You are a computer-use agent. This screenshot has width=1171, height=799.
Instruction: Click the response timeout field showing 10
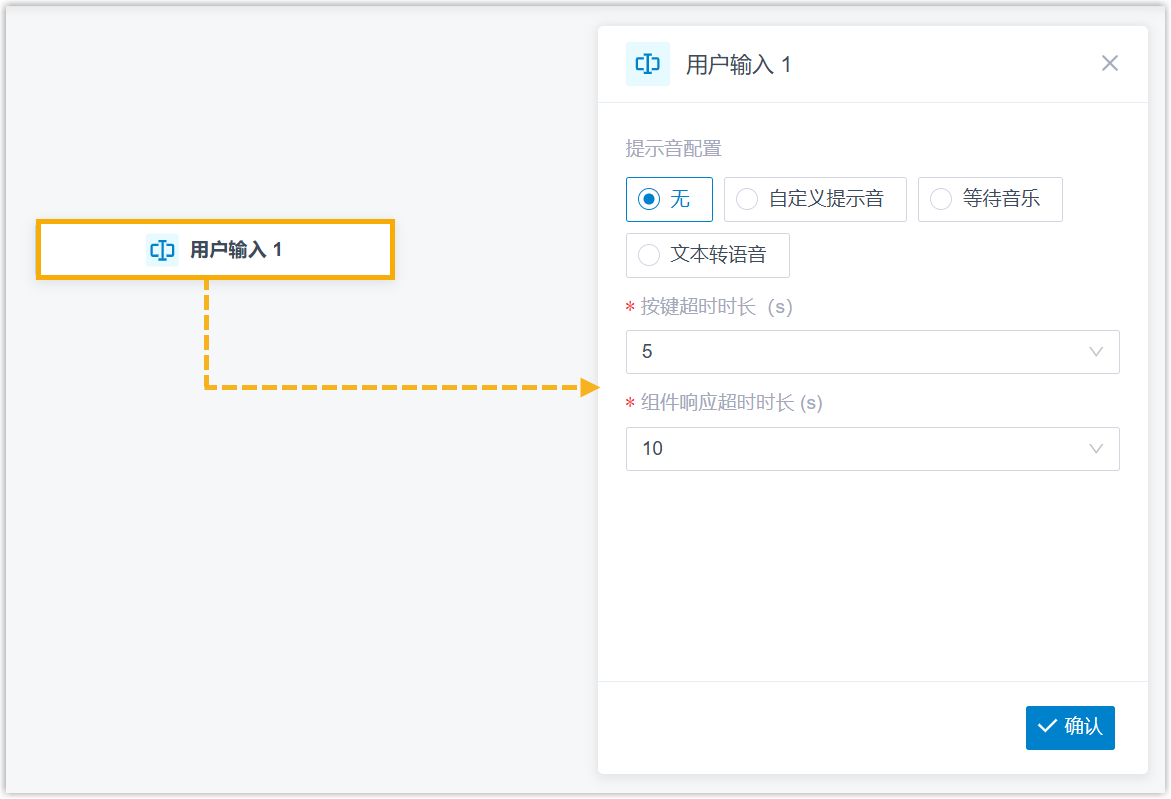click(x=850, y=449)
